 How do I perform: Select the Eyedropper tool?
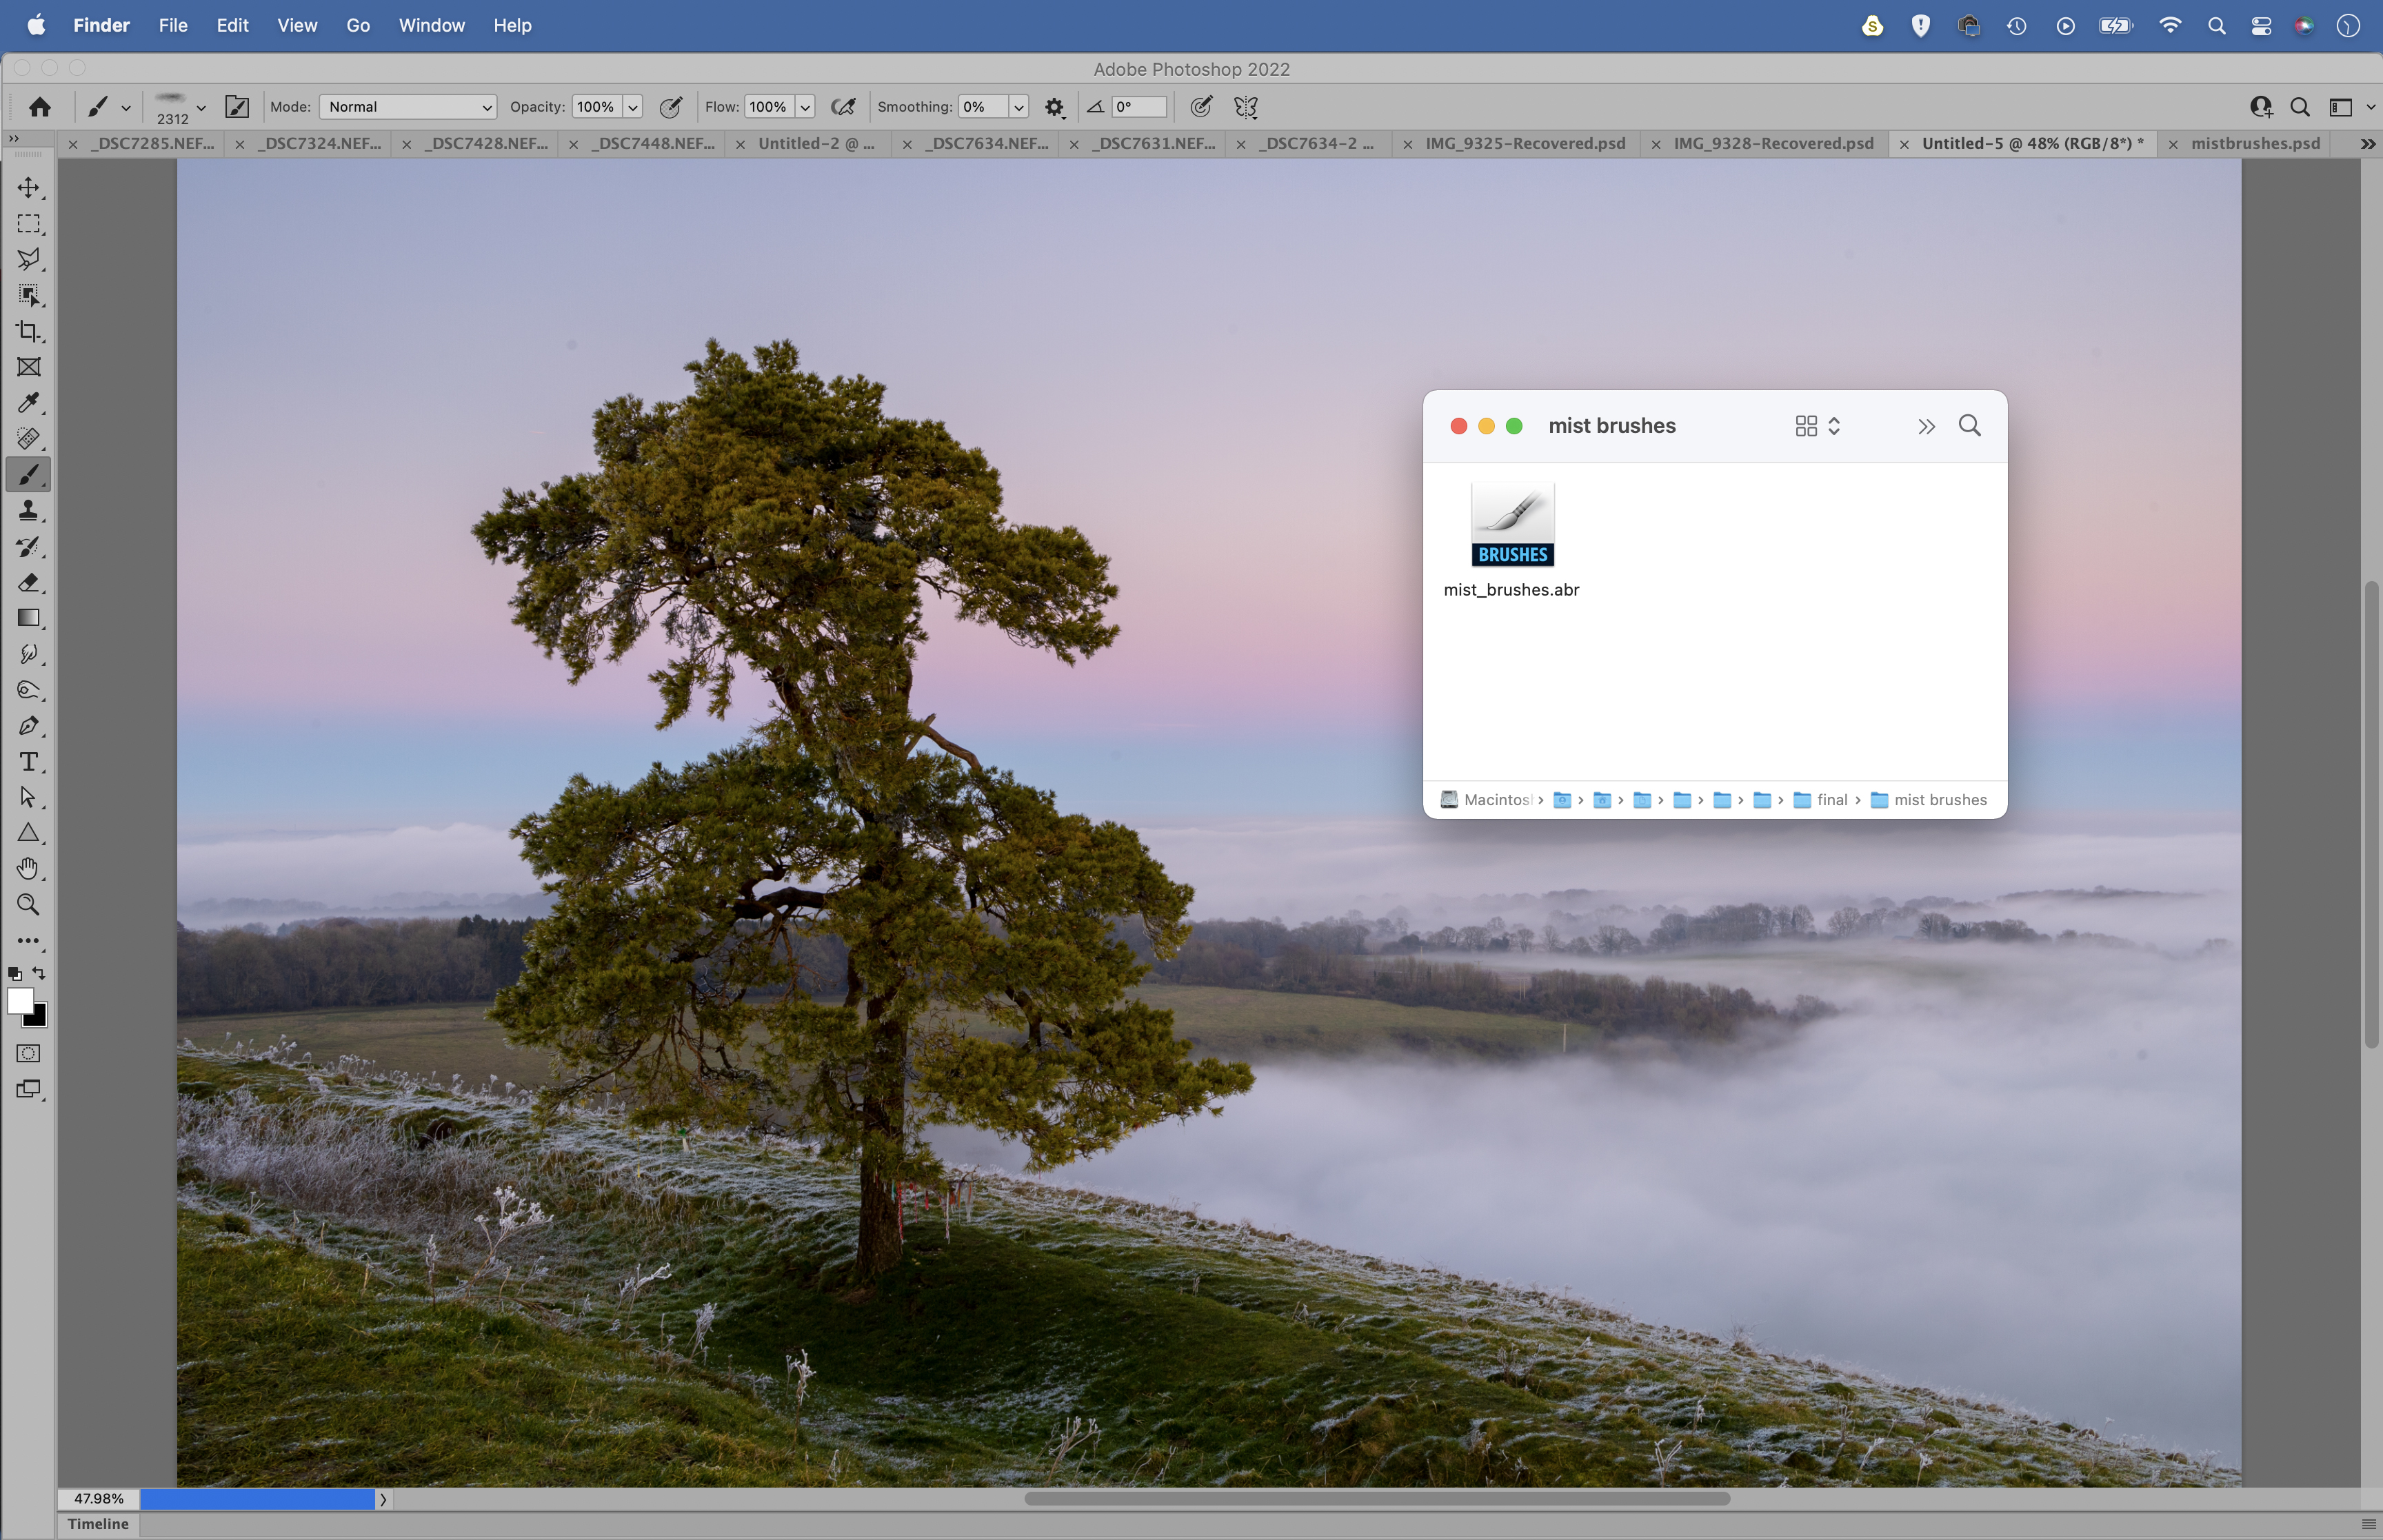pos(28,403)
